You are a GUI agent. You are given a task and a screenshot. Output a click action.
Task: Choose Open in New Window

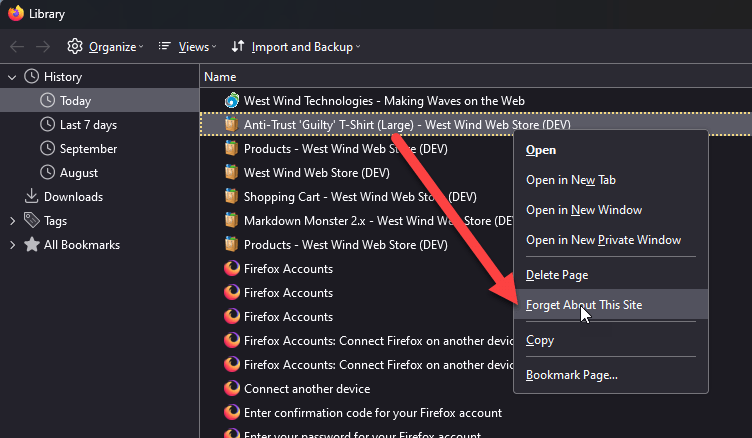(x=611, y=210)
